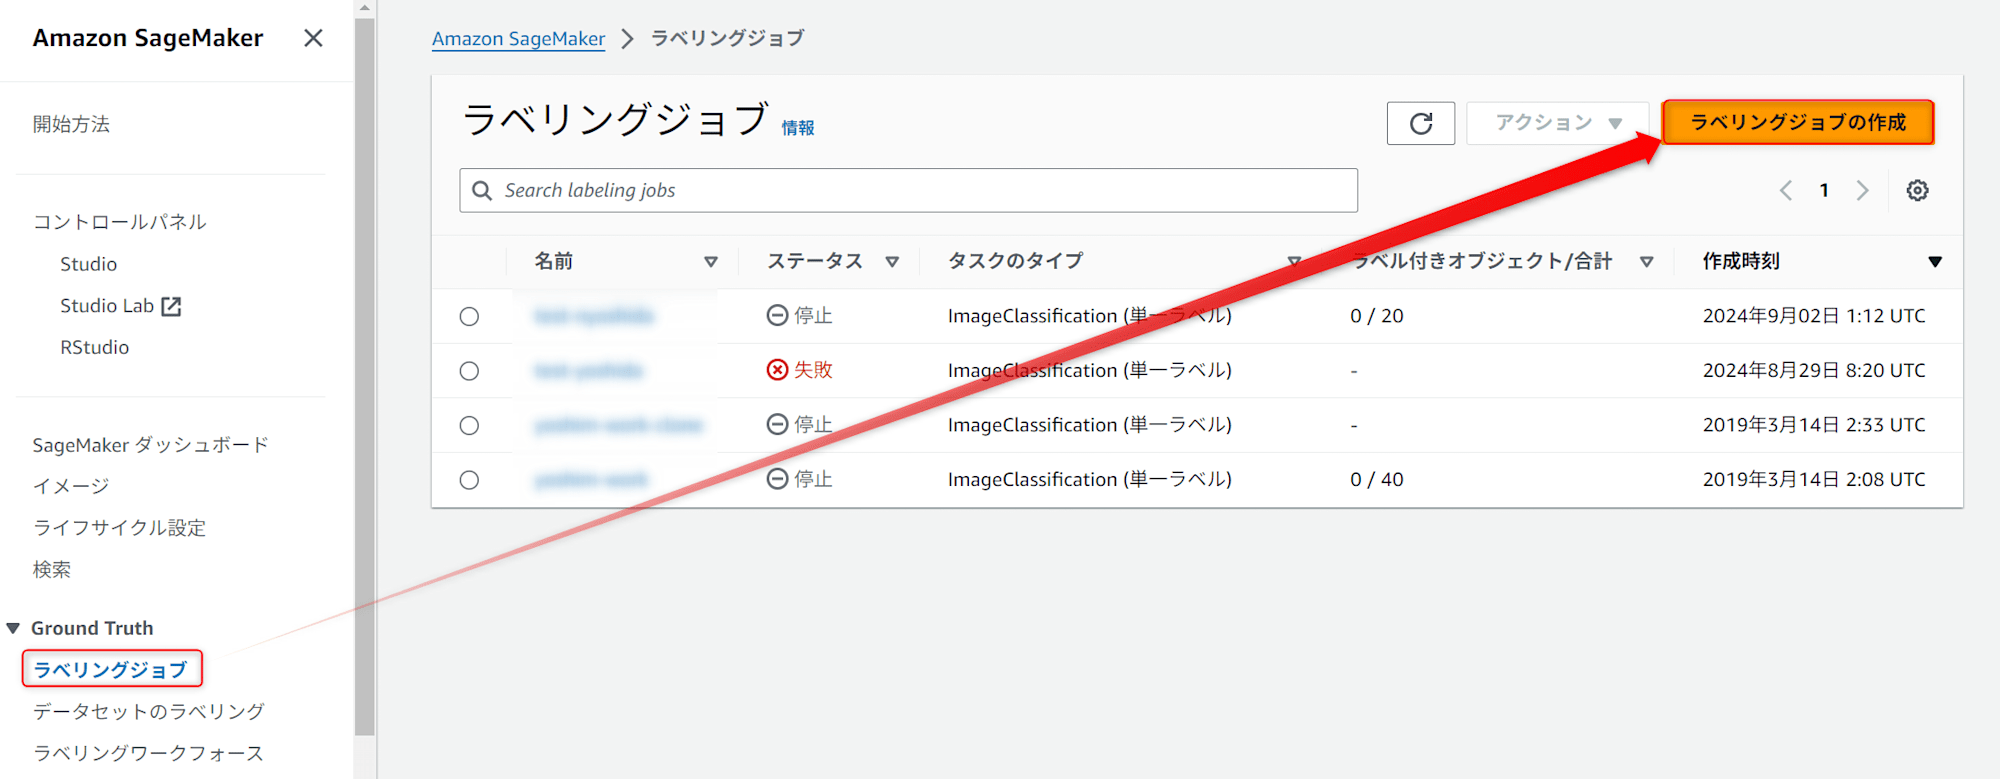Click the 0 / 40 labeled objects cell
The width and height of the screenshot is (2000, 779).
1377,480
